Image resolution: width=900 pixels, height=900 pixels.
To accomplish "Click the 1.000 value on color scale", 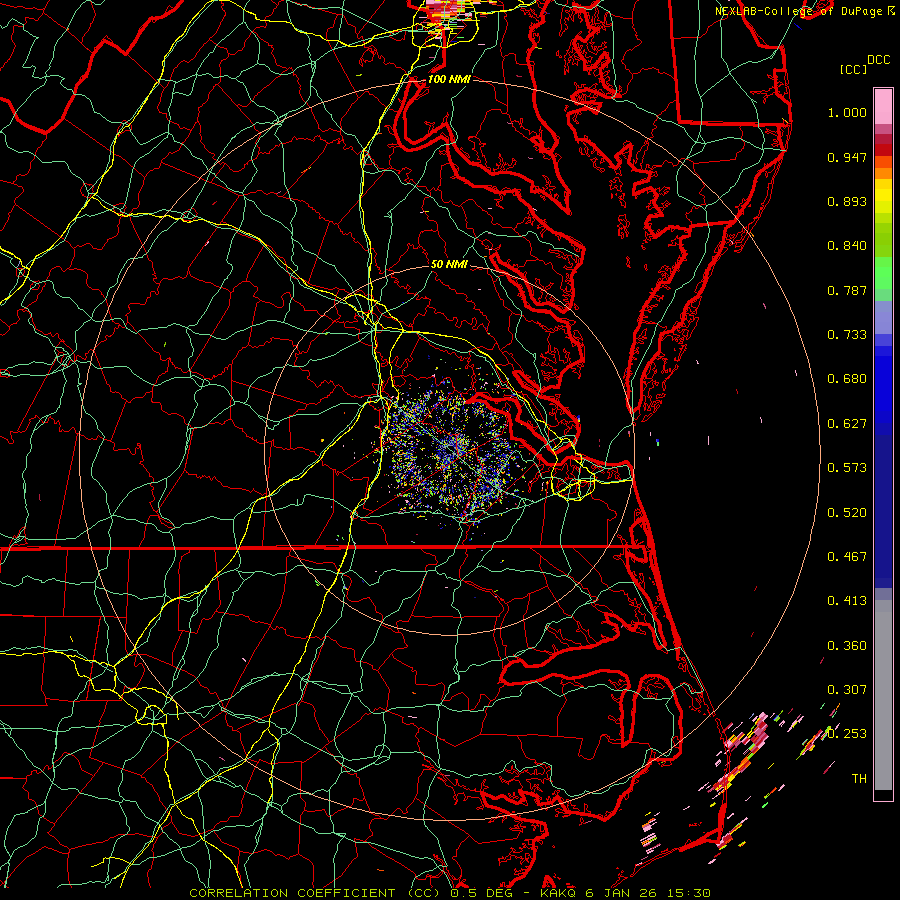I will click(x=847, y=112).
